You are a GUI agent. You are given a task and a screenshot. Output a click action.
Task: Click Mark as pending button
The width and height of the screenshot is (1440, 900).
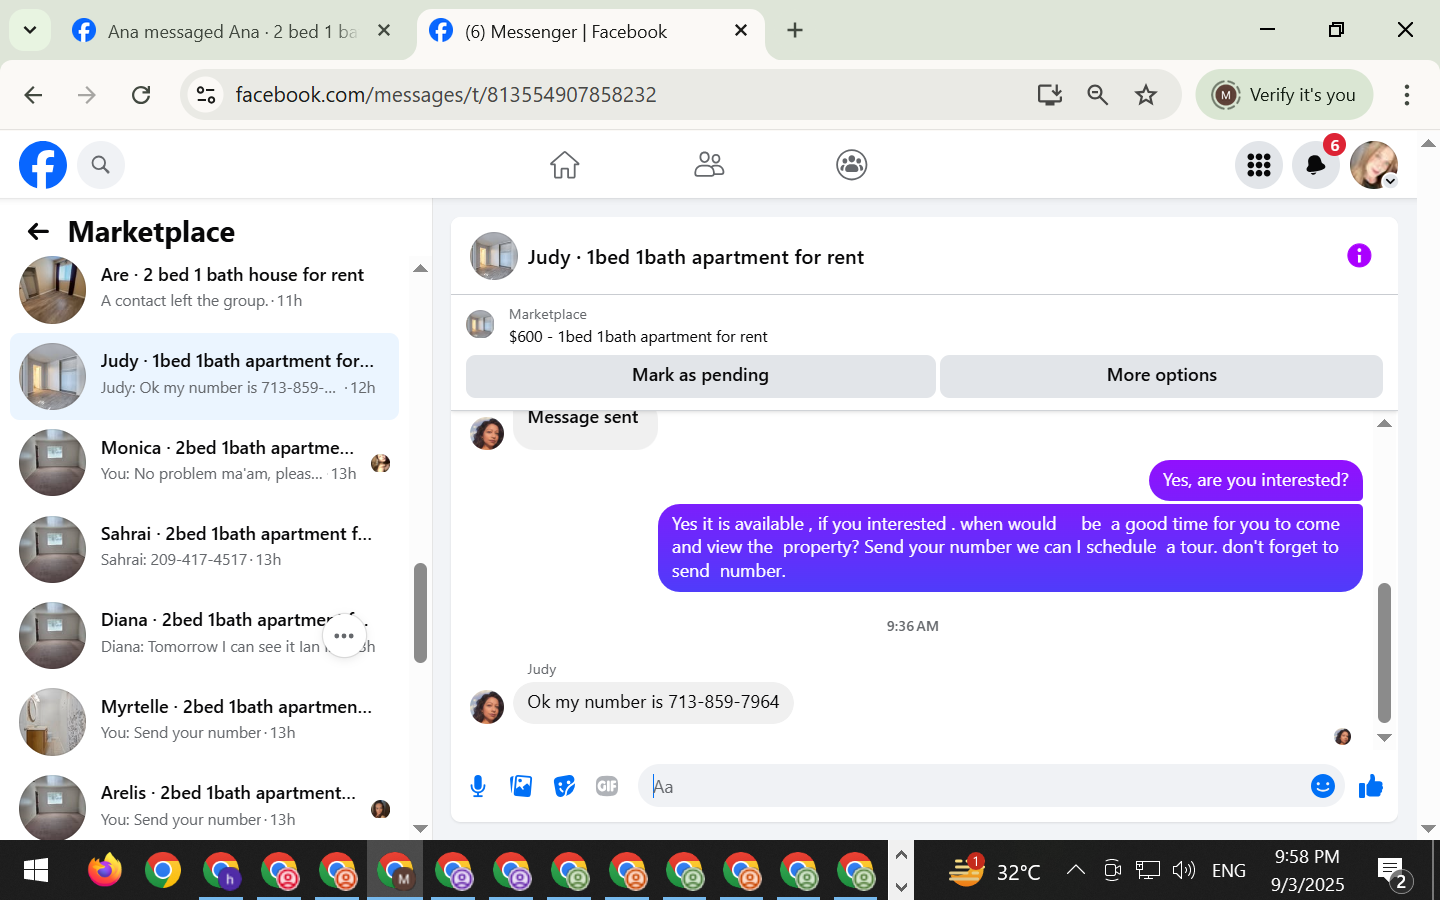700,375
